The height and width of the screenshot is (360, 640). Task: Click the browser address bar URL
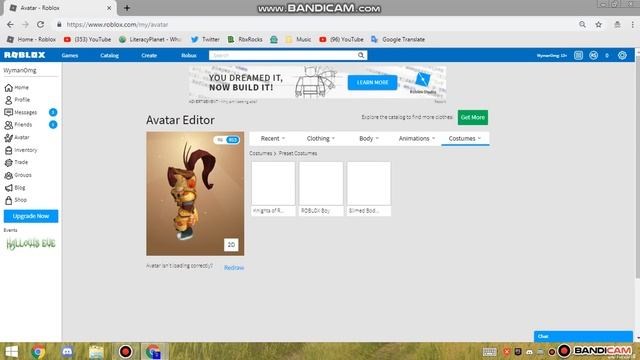click(x=117, y=24)
